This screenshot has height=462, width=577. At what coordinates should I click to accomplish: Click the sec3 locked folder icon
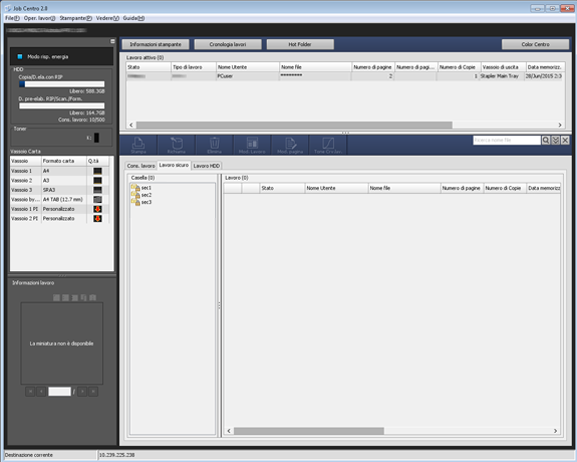point(135,202)
